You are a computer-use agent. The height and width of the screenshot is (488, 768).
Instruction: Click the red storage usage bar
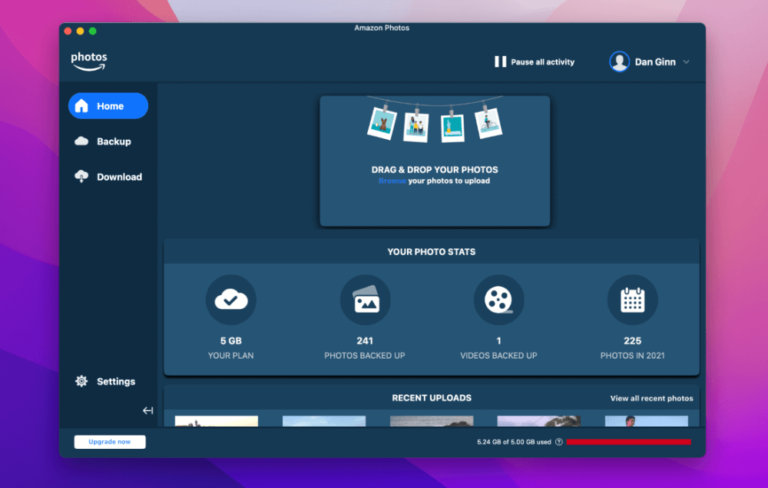628,442
